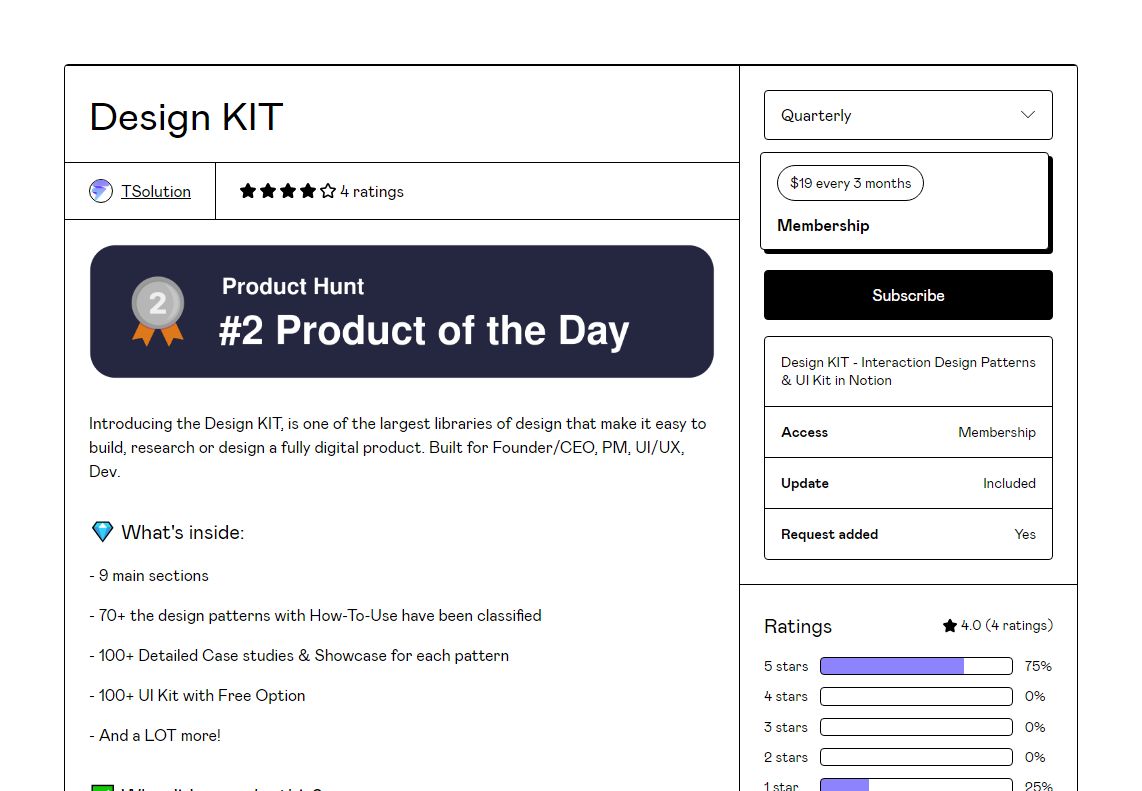The height and width of the screenshot is (791, 1142).
Task: Click the chevron arrow in Quarterly selector
Action: click(1028, 114)
